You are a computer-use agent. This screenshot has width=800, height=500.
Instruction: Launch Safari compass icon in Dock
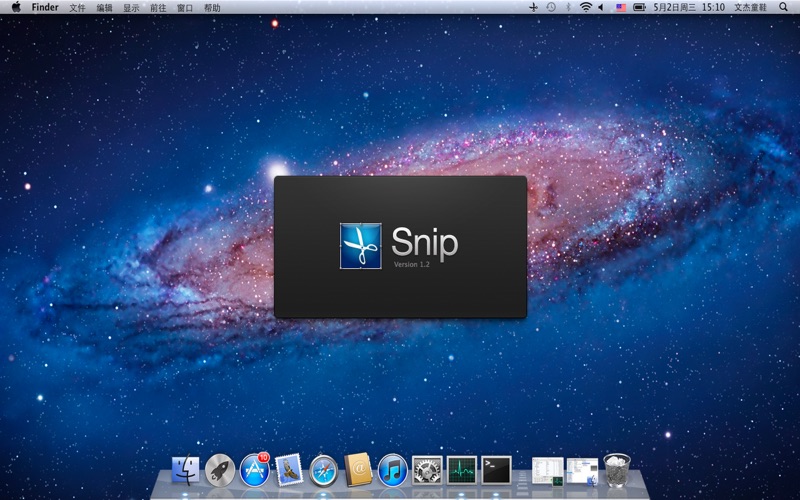click(323, 470)
